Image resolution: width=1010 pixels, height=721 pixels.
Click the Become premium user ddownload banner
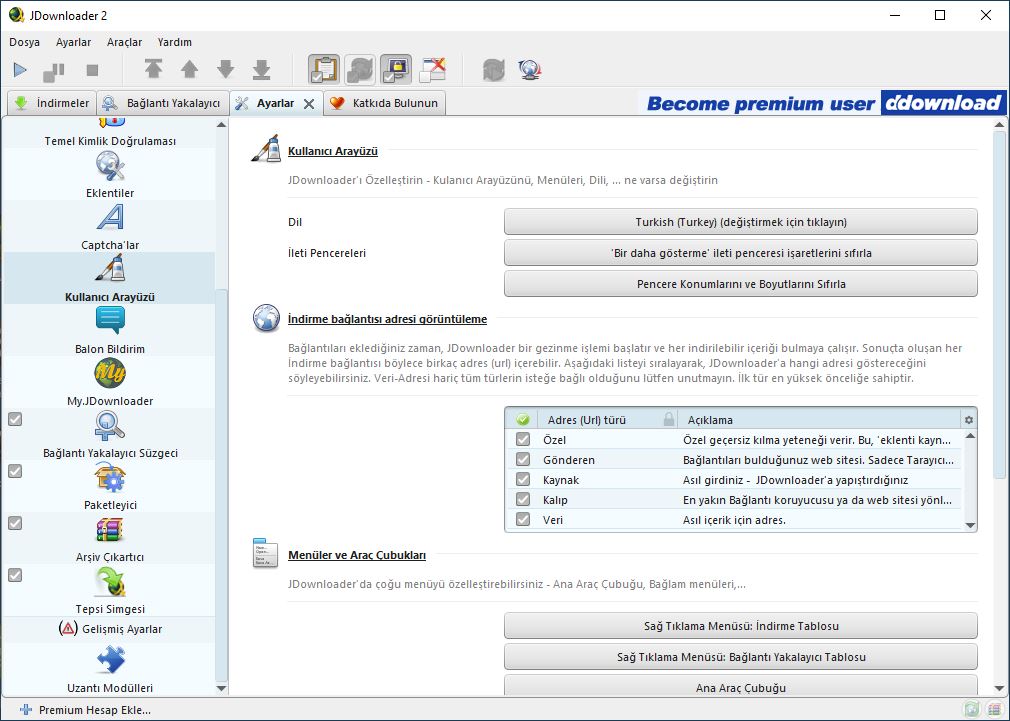point(823,103)
